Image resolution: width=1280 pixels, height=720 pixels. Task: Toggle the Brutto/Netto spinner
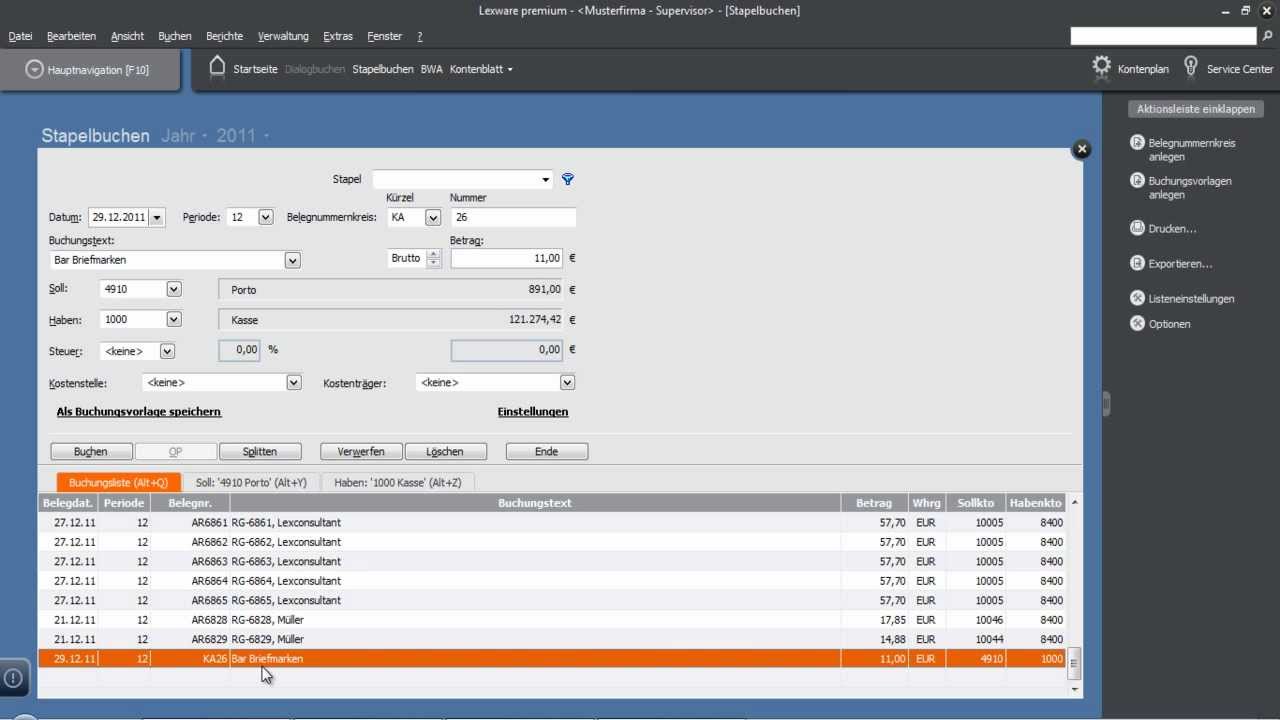coord(433,258)
